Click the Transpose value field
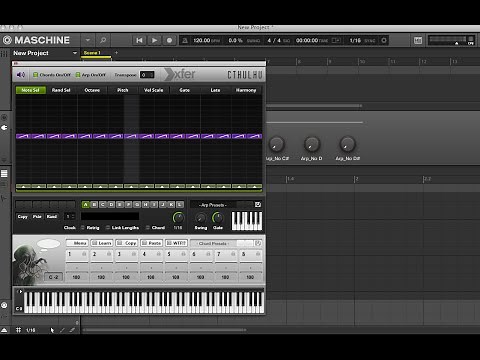 [147, 75]
